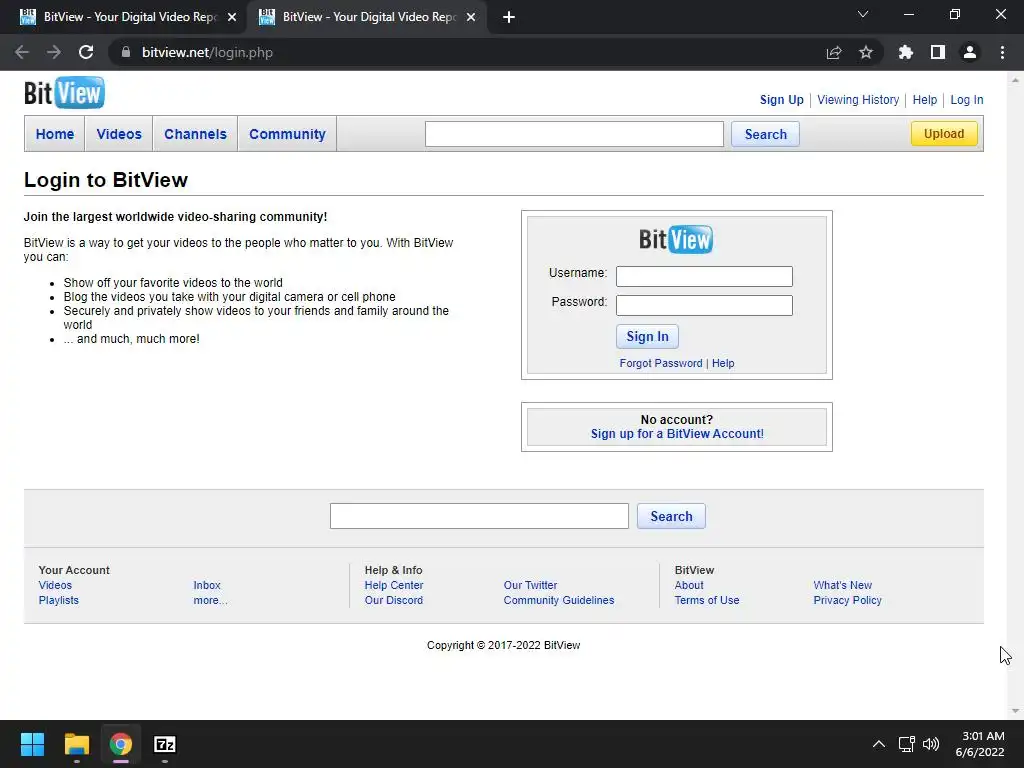Open the Our Discord footer link
Viewport: 1024px width, 768px height.
pyautogui.click(x=394, y=600)
